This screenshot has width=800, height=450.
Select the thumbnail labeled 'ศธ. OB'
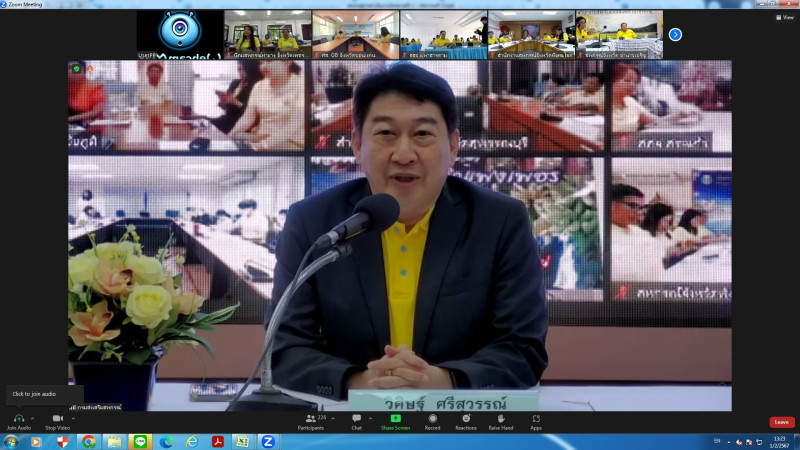coord(356,34)
